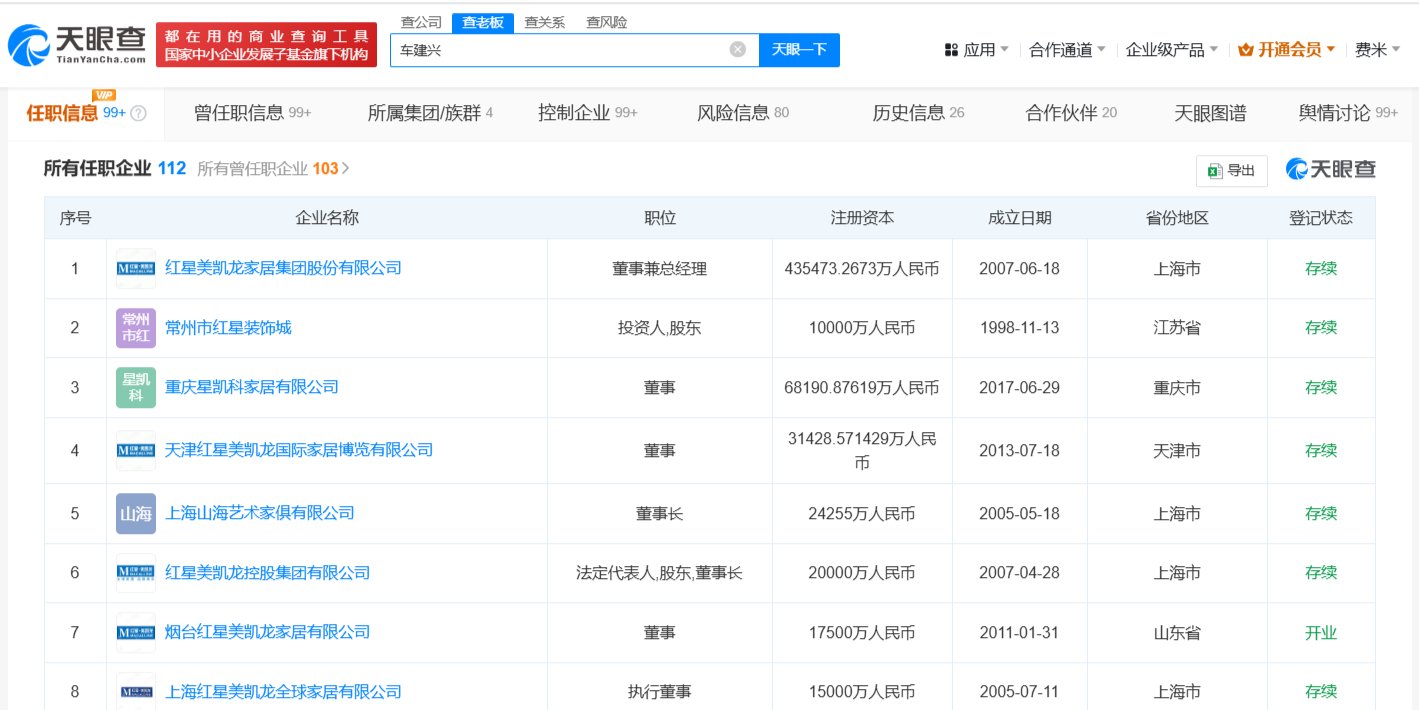Click the 红星美凯龙家居集团 company logo thumbnail

(x=135, y=268)
